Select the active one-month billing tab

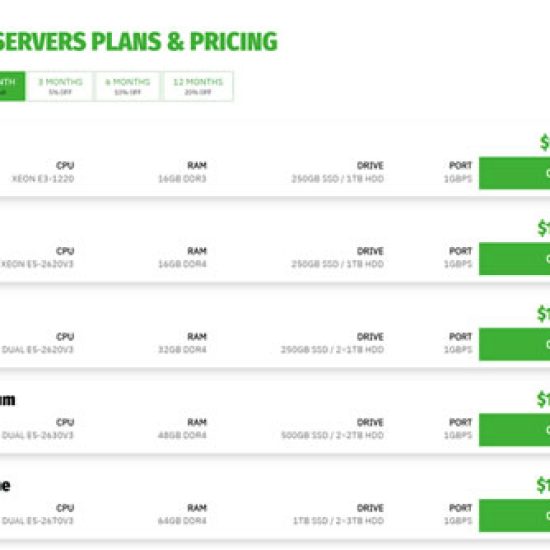click(x=12, y=86)
